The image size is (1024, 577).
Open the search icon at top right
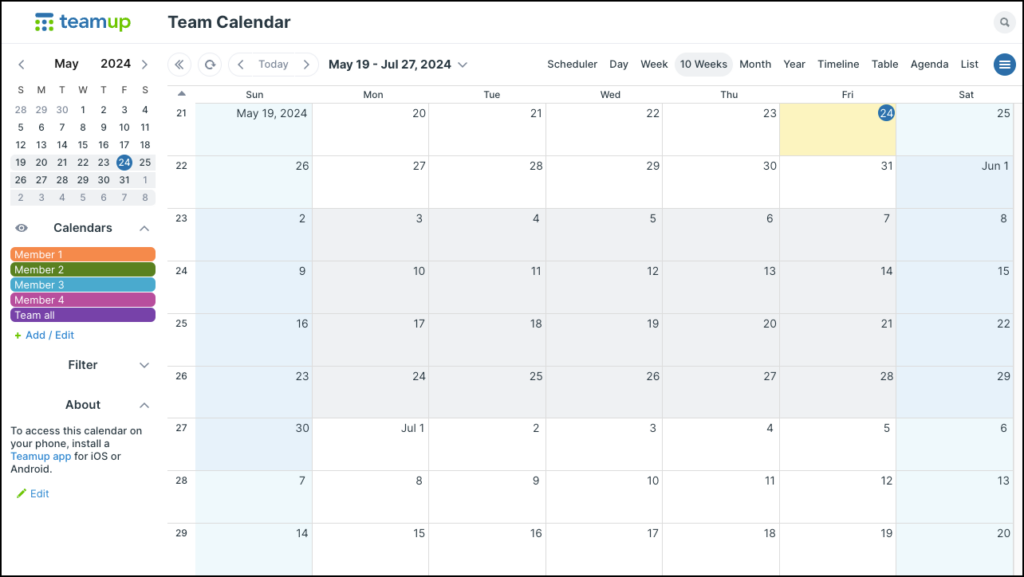pos(1005,21)
